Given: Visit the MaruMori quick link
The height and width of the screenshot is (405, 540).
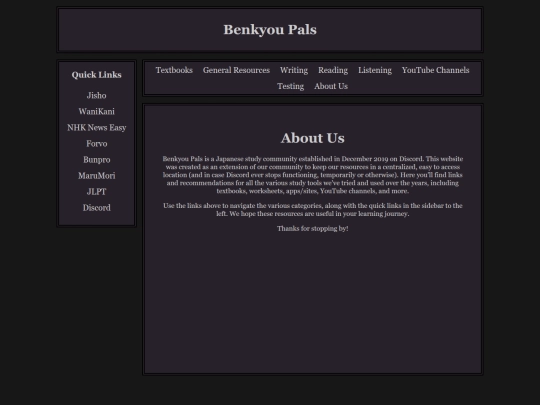Looking at the screenshot, I should click(96, 176).
